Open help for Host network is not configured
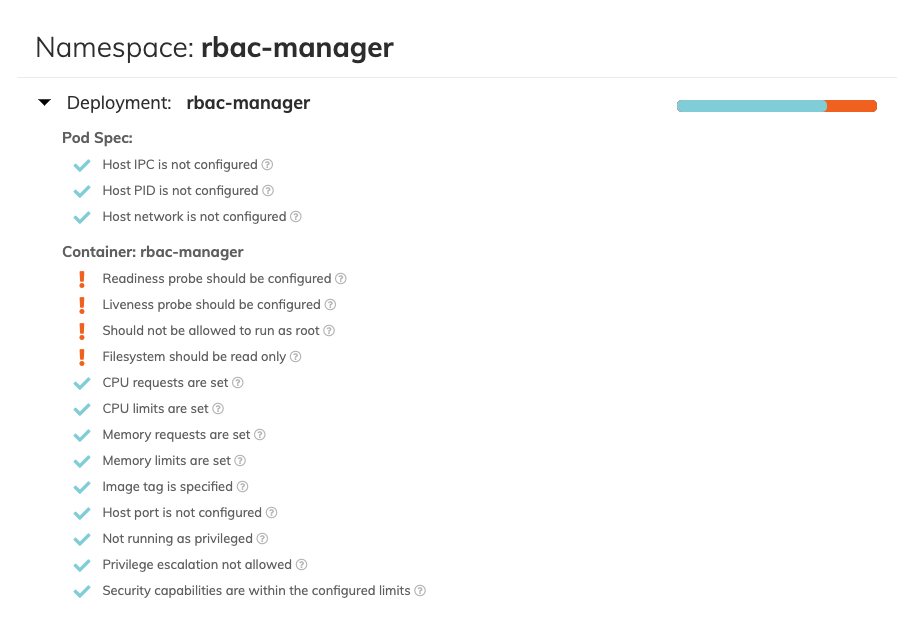Screen dimensions: 914x636 tap(295, 216)
